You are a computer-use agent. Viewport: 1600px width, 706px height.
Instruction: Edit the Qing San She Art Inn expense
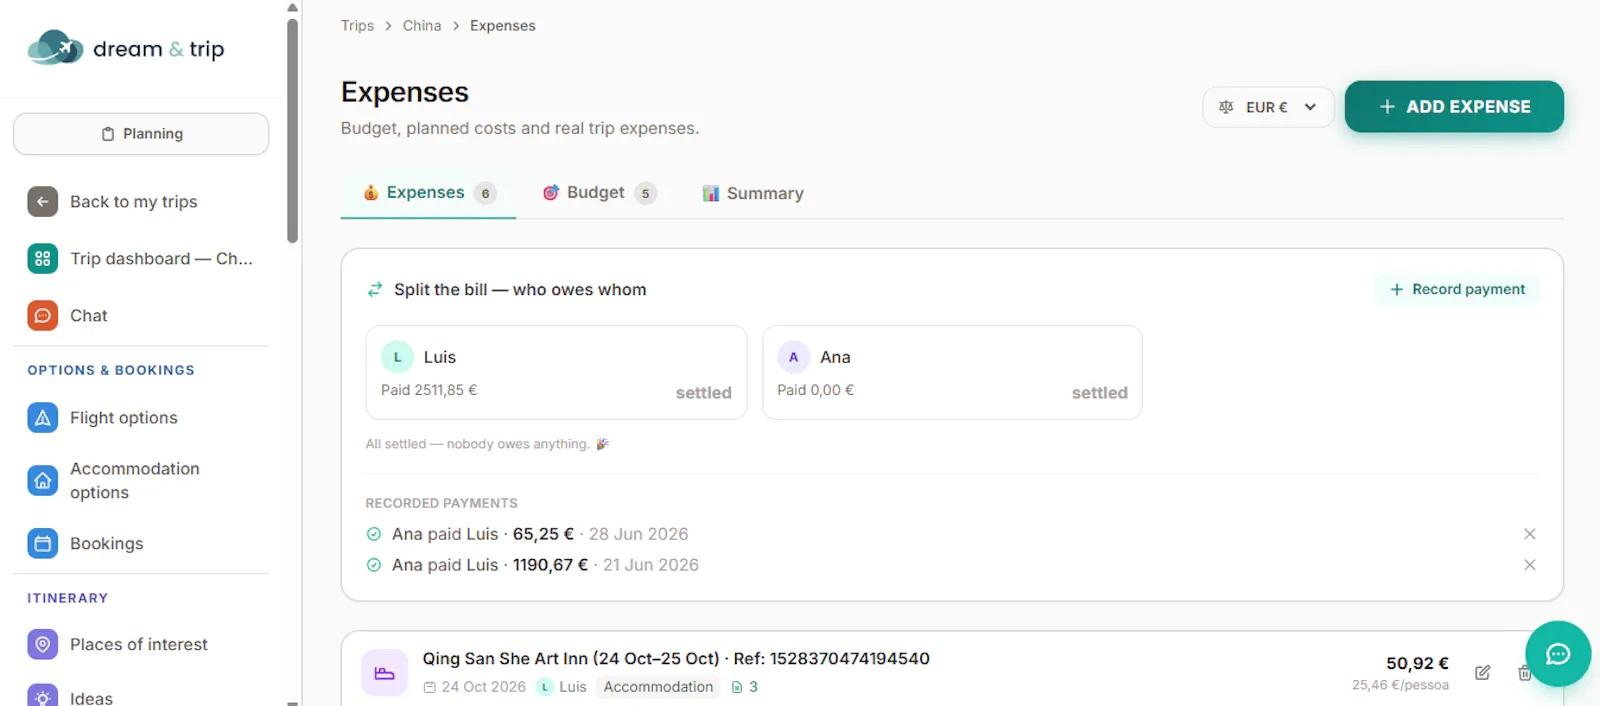click(1482, 673)
